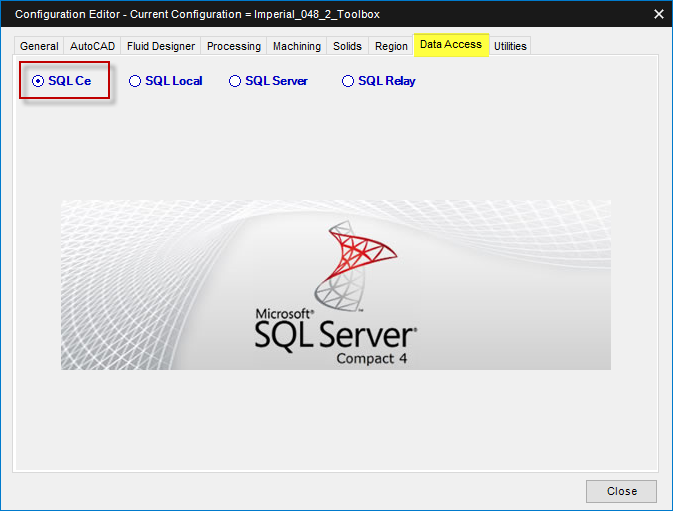This screenshot has width=673, height=511.
Task: Open the Processing tab
Action: coord(233,46)
